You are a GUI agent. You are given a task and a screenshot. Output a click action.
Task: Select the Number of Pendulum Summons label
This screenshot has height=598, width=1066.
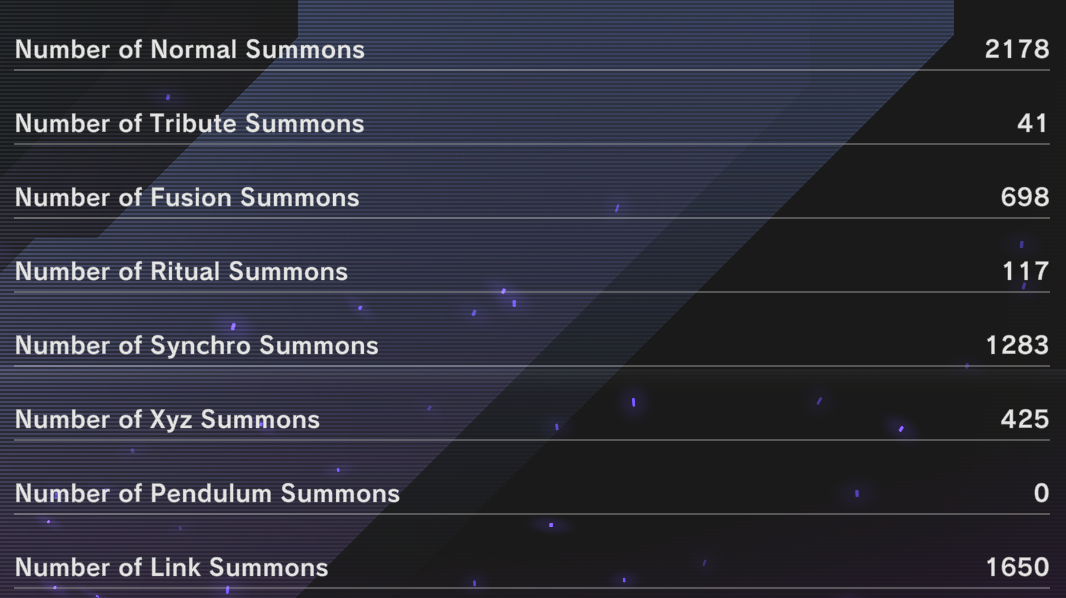coord(207,494)
